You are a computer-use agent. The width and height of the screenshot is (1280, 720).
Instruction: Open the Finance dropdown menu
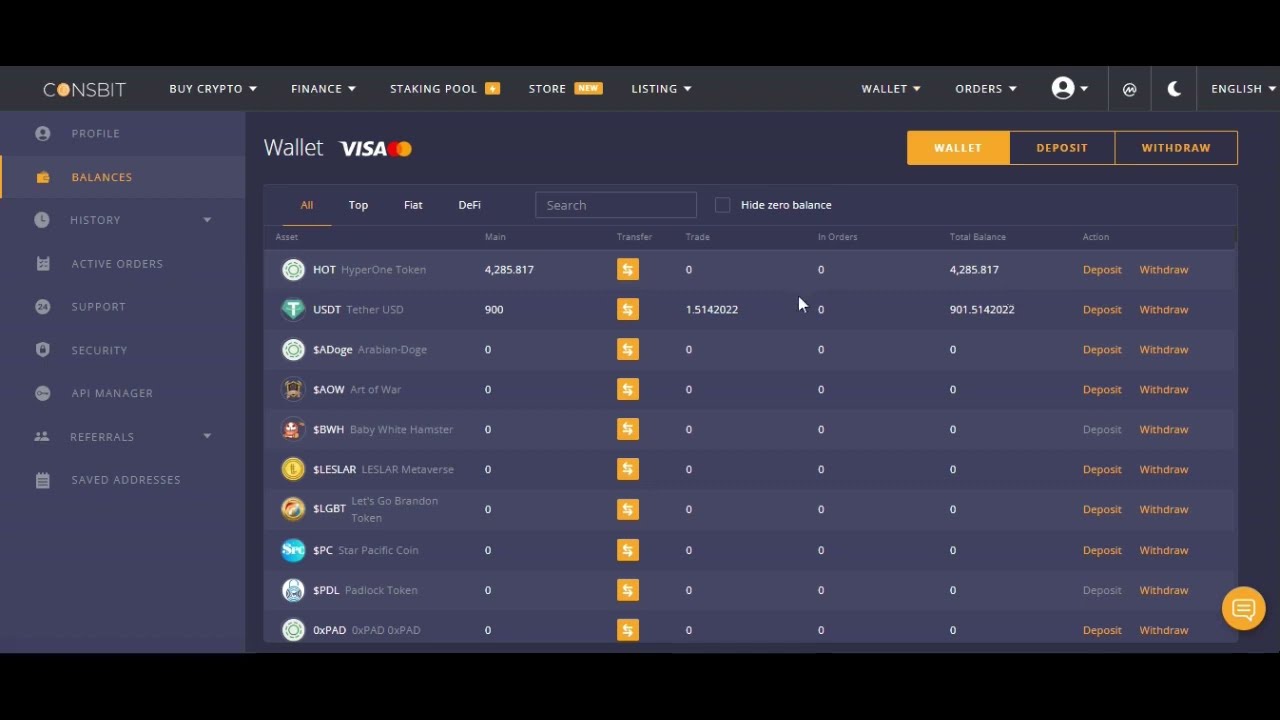click(x=323, y=89)
